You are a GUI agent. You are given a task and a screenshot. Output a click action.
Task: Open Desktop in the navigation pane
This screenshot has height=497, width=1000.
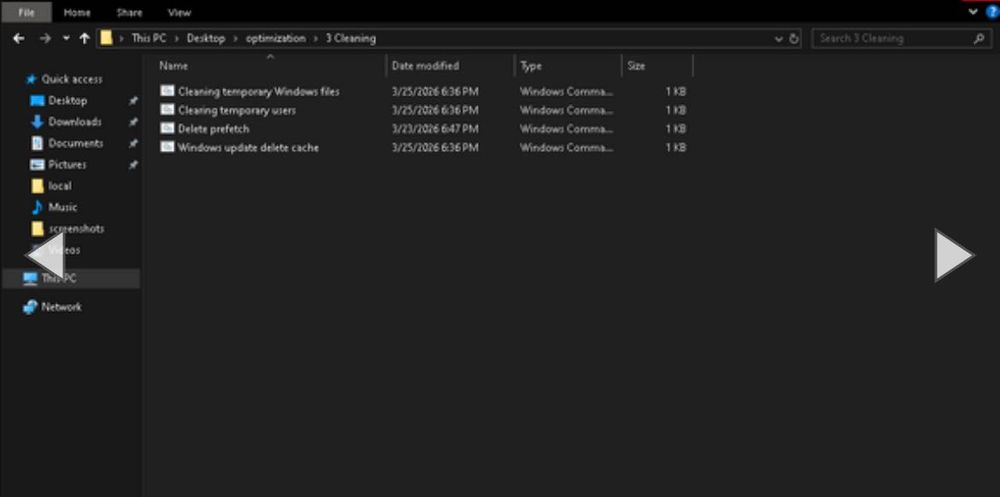point(68,100)
